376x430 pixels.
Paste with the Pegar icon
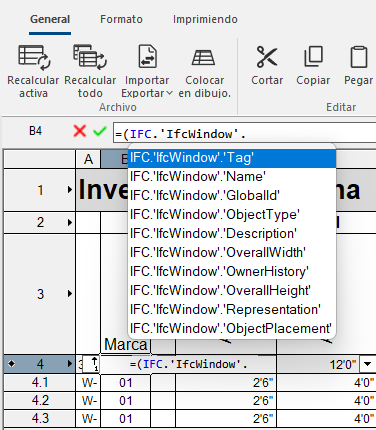pyautogui.click(x=359, y=57)
